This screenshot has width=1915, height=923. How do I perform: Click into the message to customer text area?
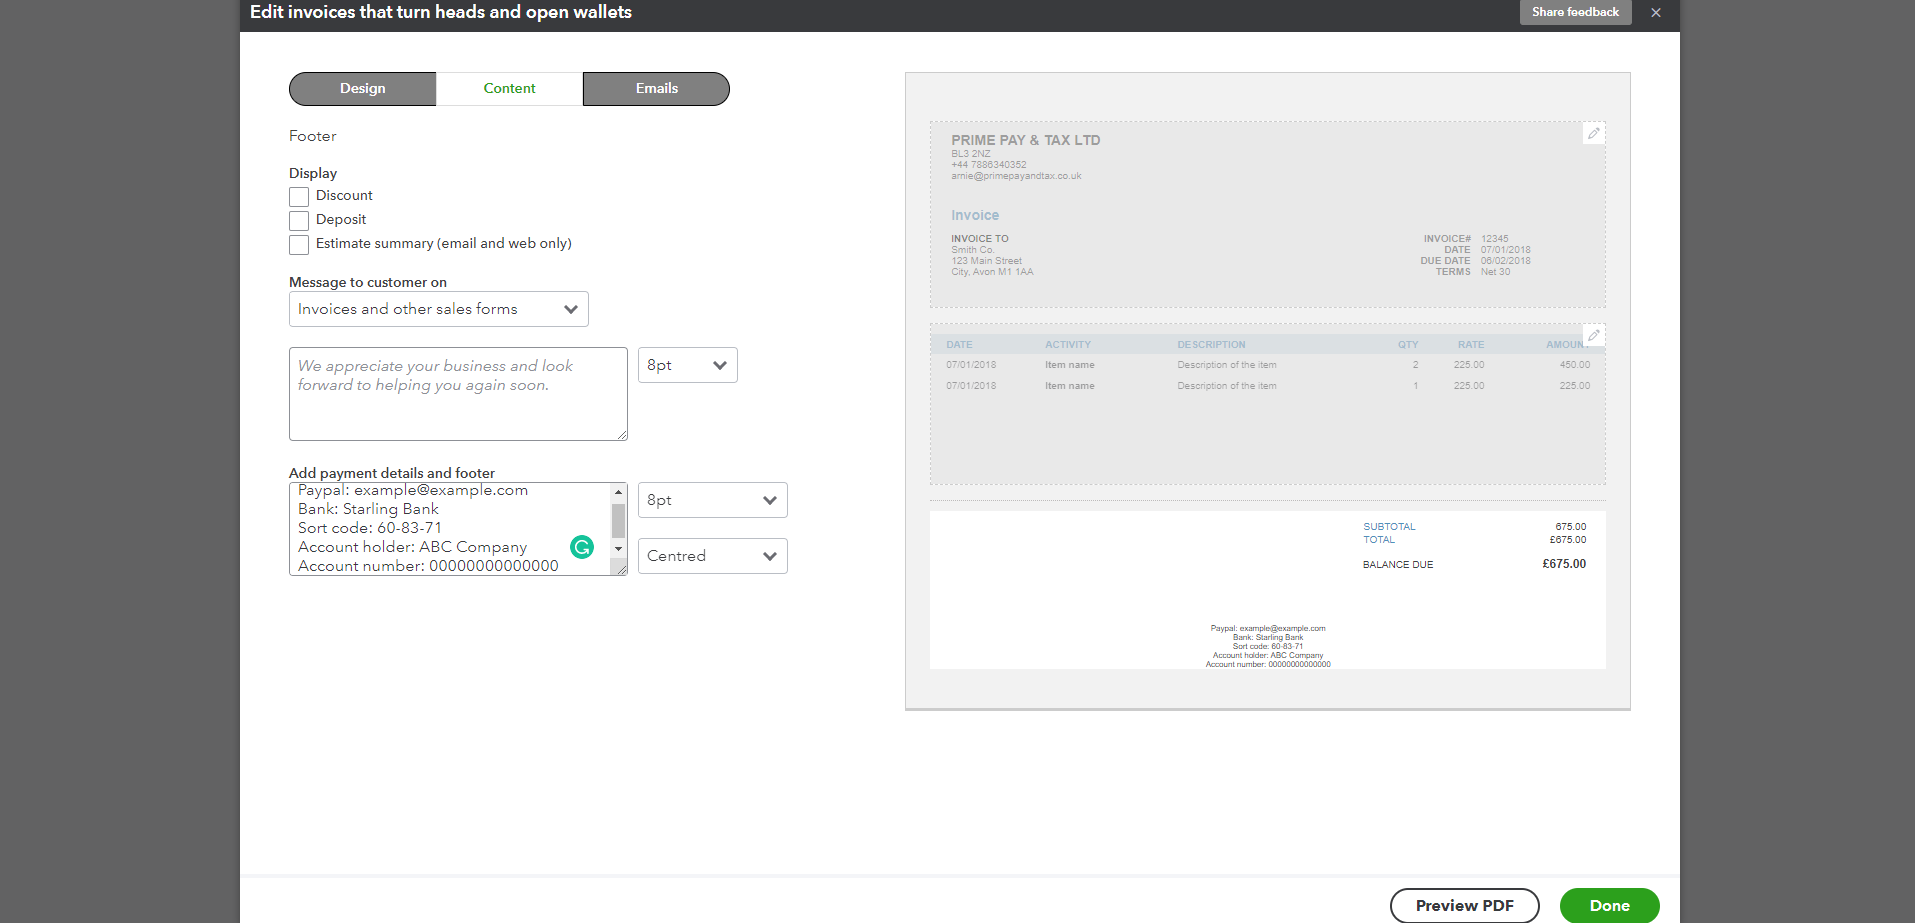pos(458,394)
